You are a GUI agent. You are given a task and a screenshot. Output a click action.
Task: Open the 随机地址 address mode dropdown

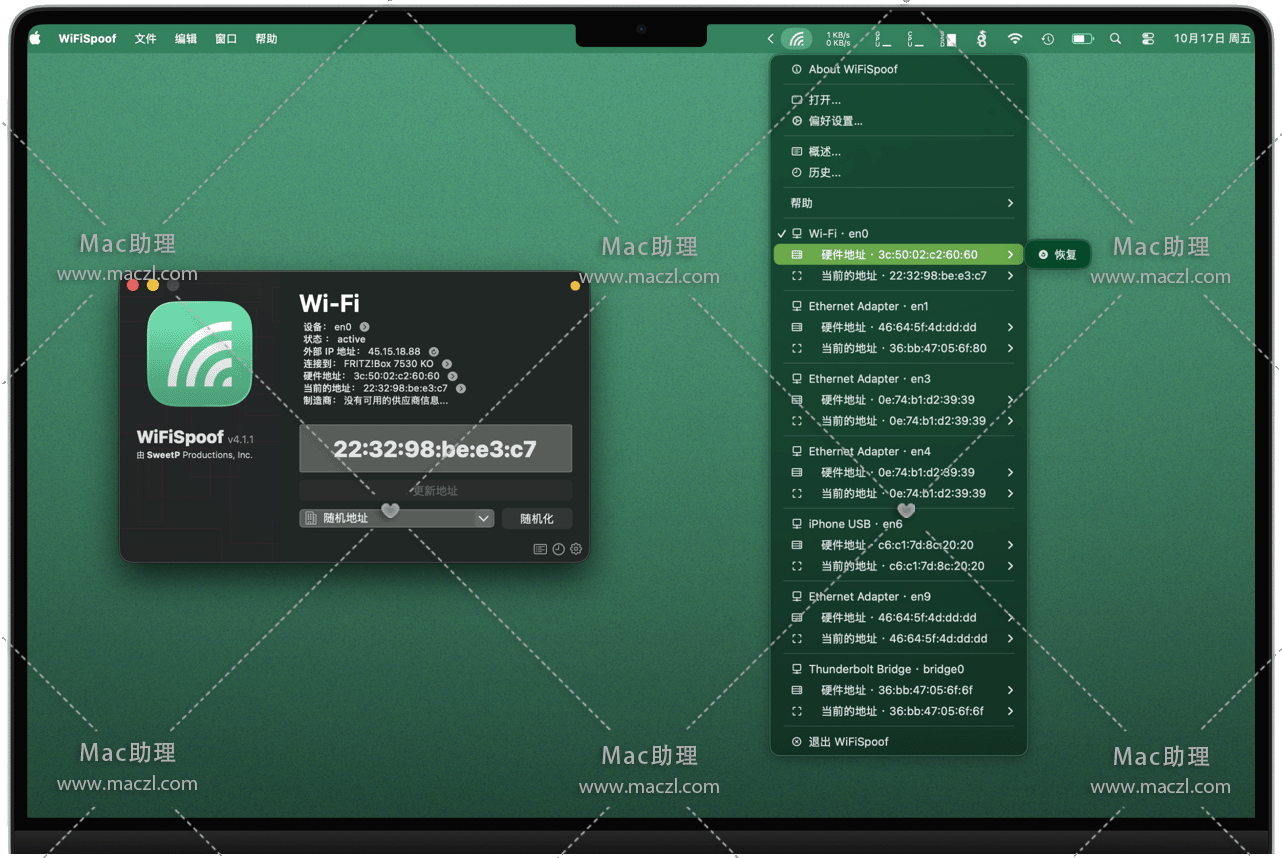tap(396, 518)
